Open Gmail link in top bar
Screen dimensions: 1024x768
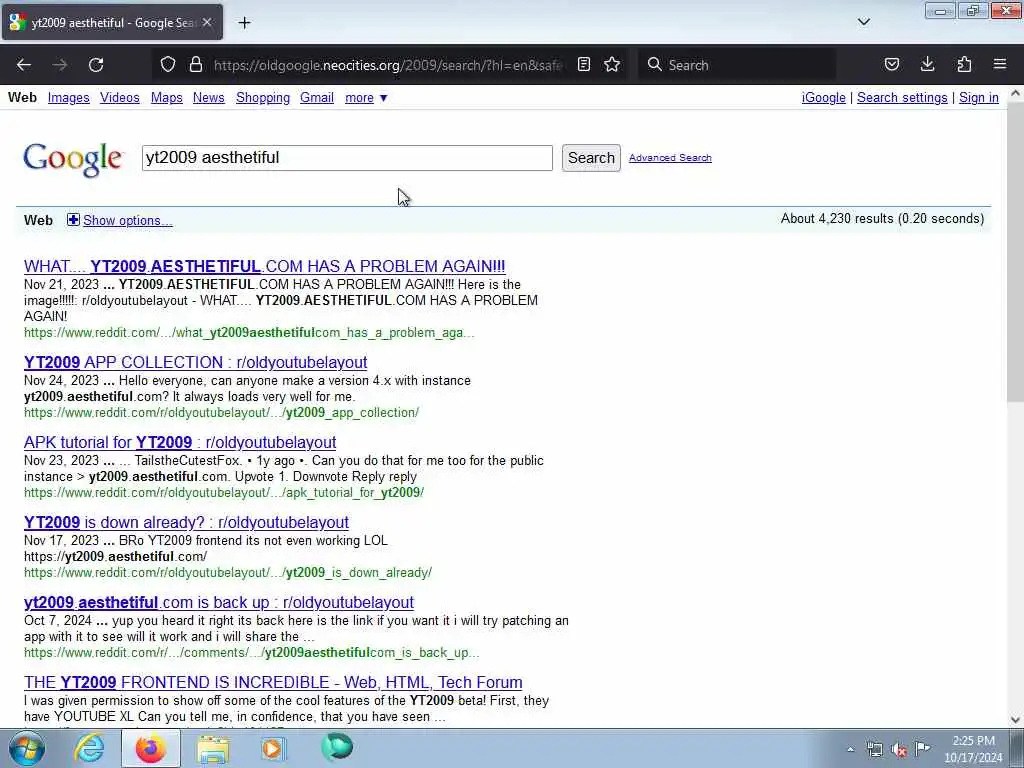pos(317,98)
